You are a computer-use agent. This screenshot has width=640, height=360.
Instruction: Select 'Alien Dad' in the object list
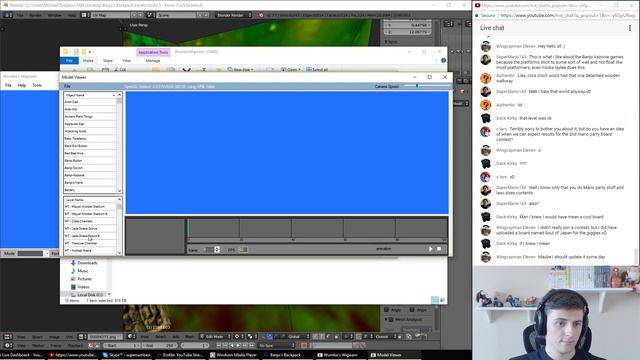point(90,102)
